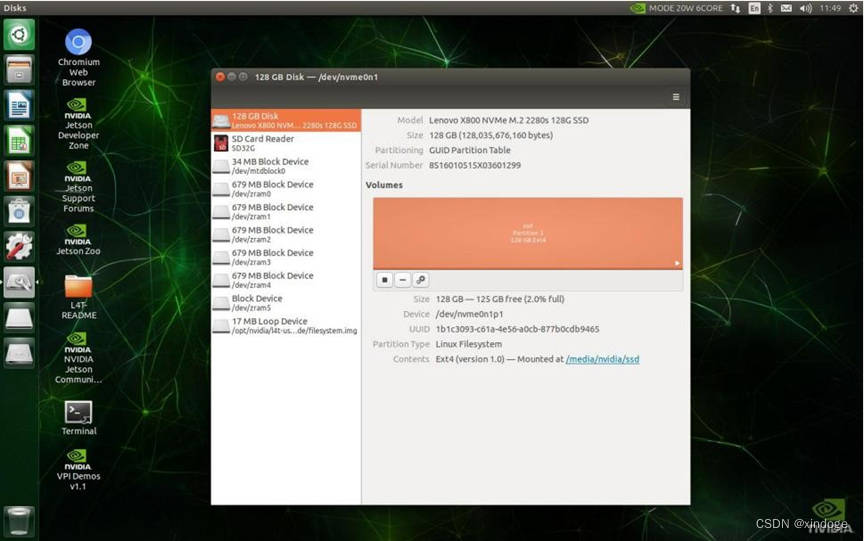
Task: Select the orange ssd Partition 1 volume
Action: 527,232
